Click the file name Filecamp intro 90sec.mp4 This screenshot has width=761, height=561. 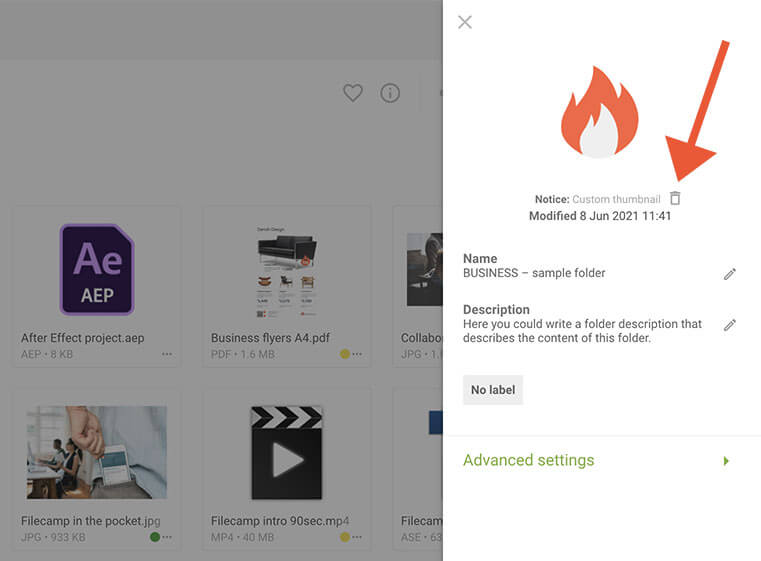pos(280,521)
